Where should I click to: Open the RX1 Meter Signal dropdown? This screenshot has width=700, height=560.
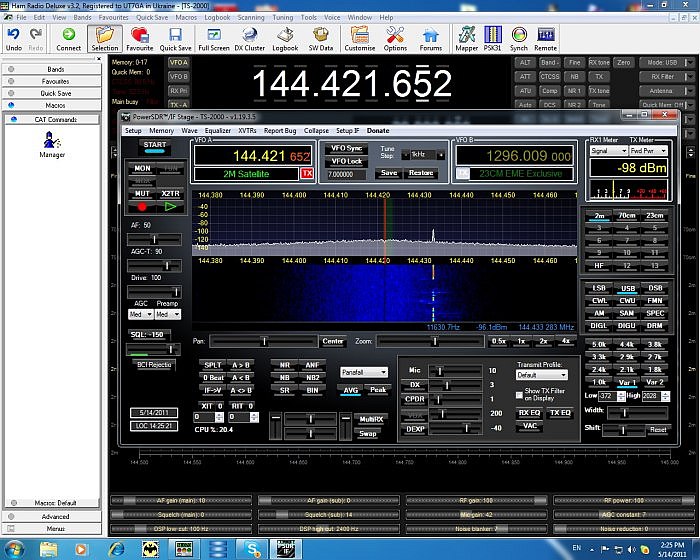[608, 151]
